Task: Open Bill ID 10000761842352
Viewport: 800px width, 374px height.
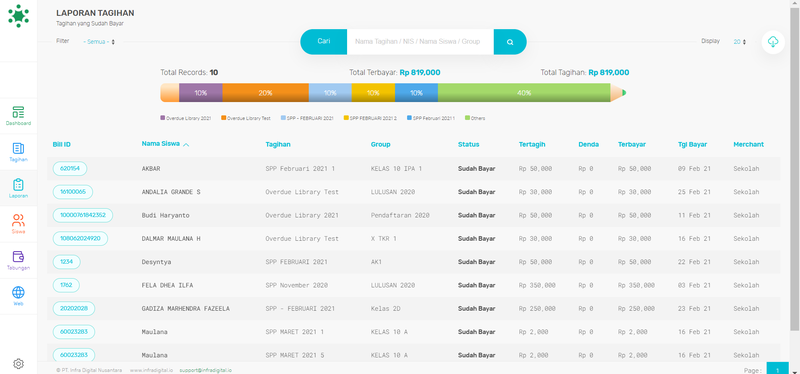Action: [x=83, y=215]
